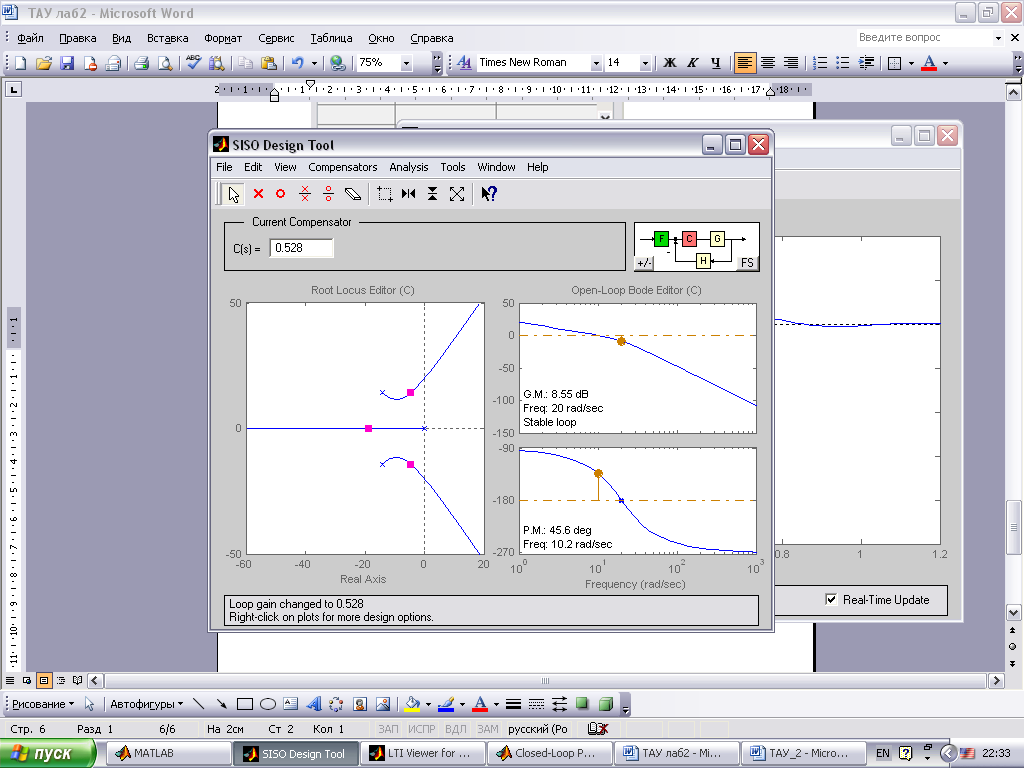Viewport: 1024px width, 768px height.
Task: Toggle numbered list formatting
Action: (x=820, y=63)
